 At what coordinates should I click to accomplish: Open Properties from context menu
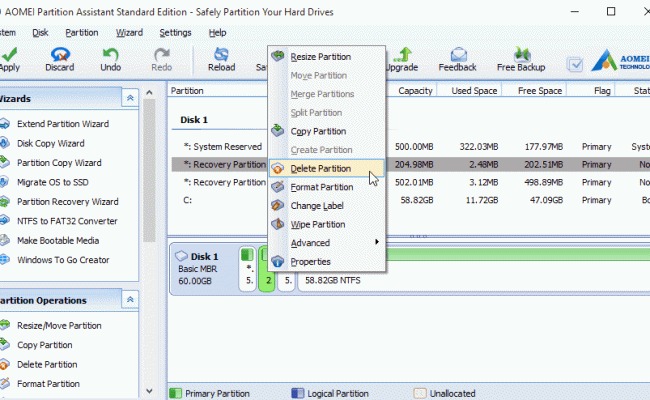(x=327, y=262)
